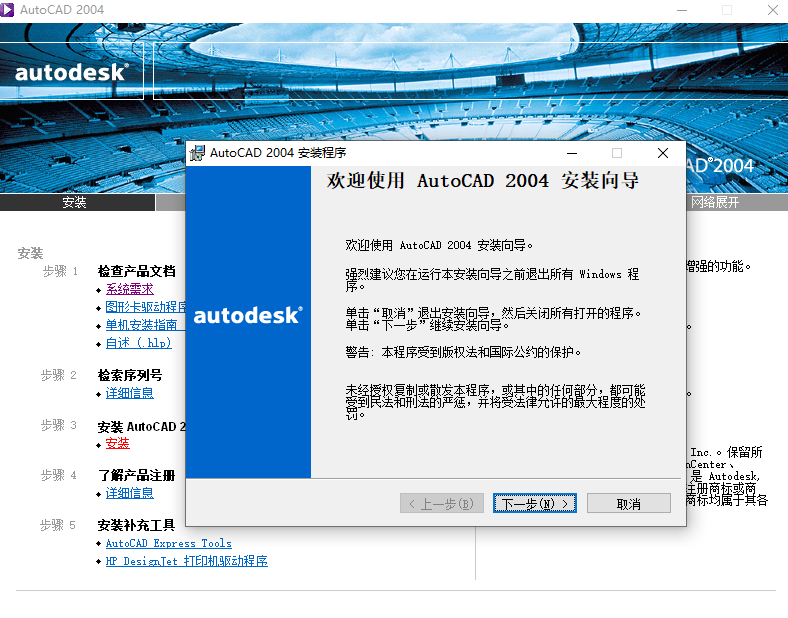Click the 安装补充工具 heading text
This screenshot has width=788, height=618.
136,525
